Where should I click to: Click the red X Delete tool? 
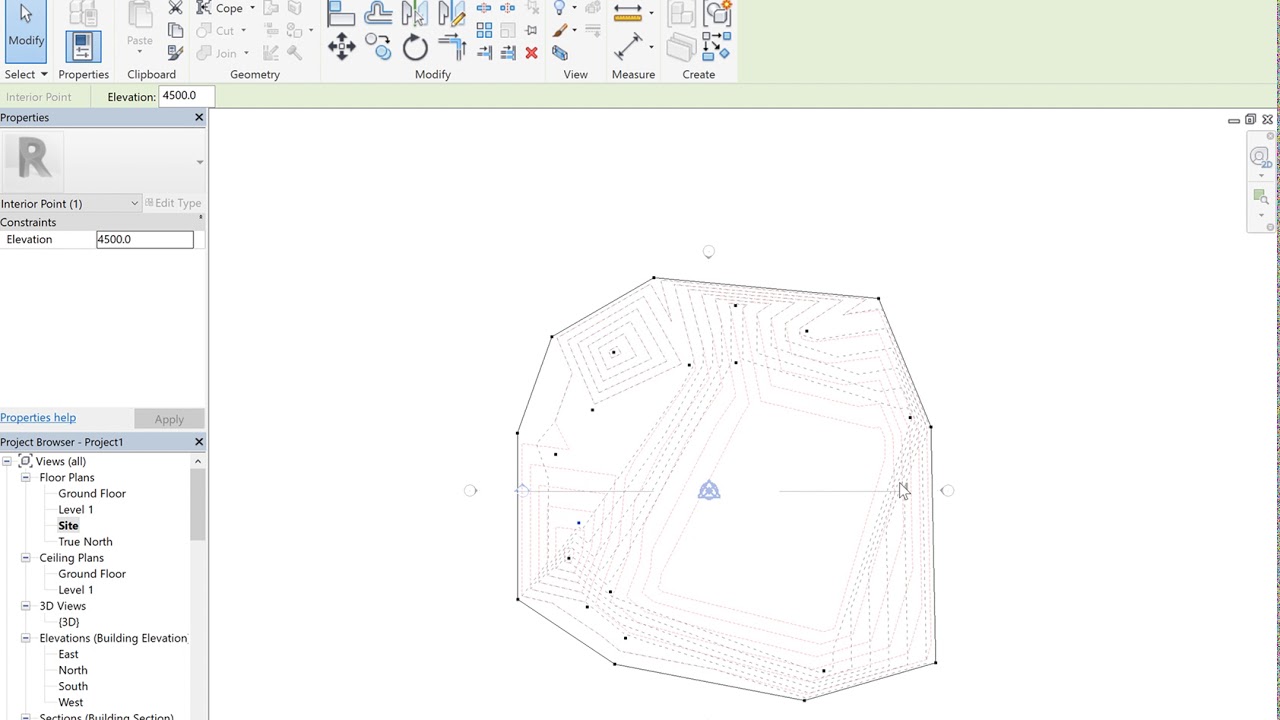coord(531,53)
